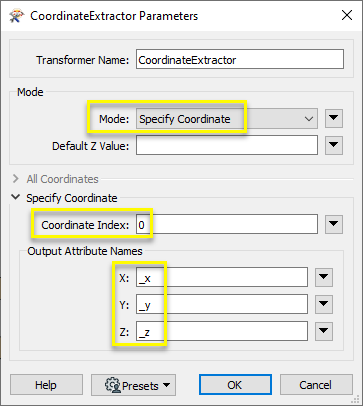Click the Cancel button
Viewport: 363px width, 406px height.
coord(316,385)
